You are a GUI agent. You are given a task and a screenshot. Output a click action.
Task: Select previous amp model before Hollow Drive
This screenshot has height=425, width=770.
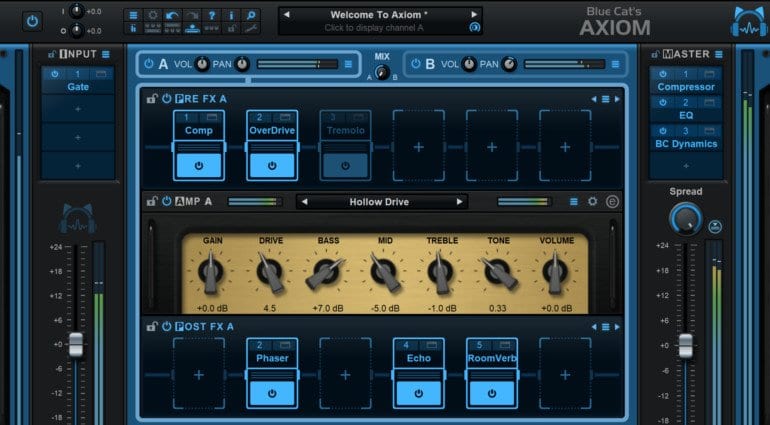pyautogui.click(x=304, y=202)
